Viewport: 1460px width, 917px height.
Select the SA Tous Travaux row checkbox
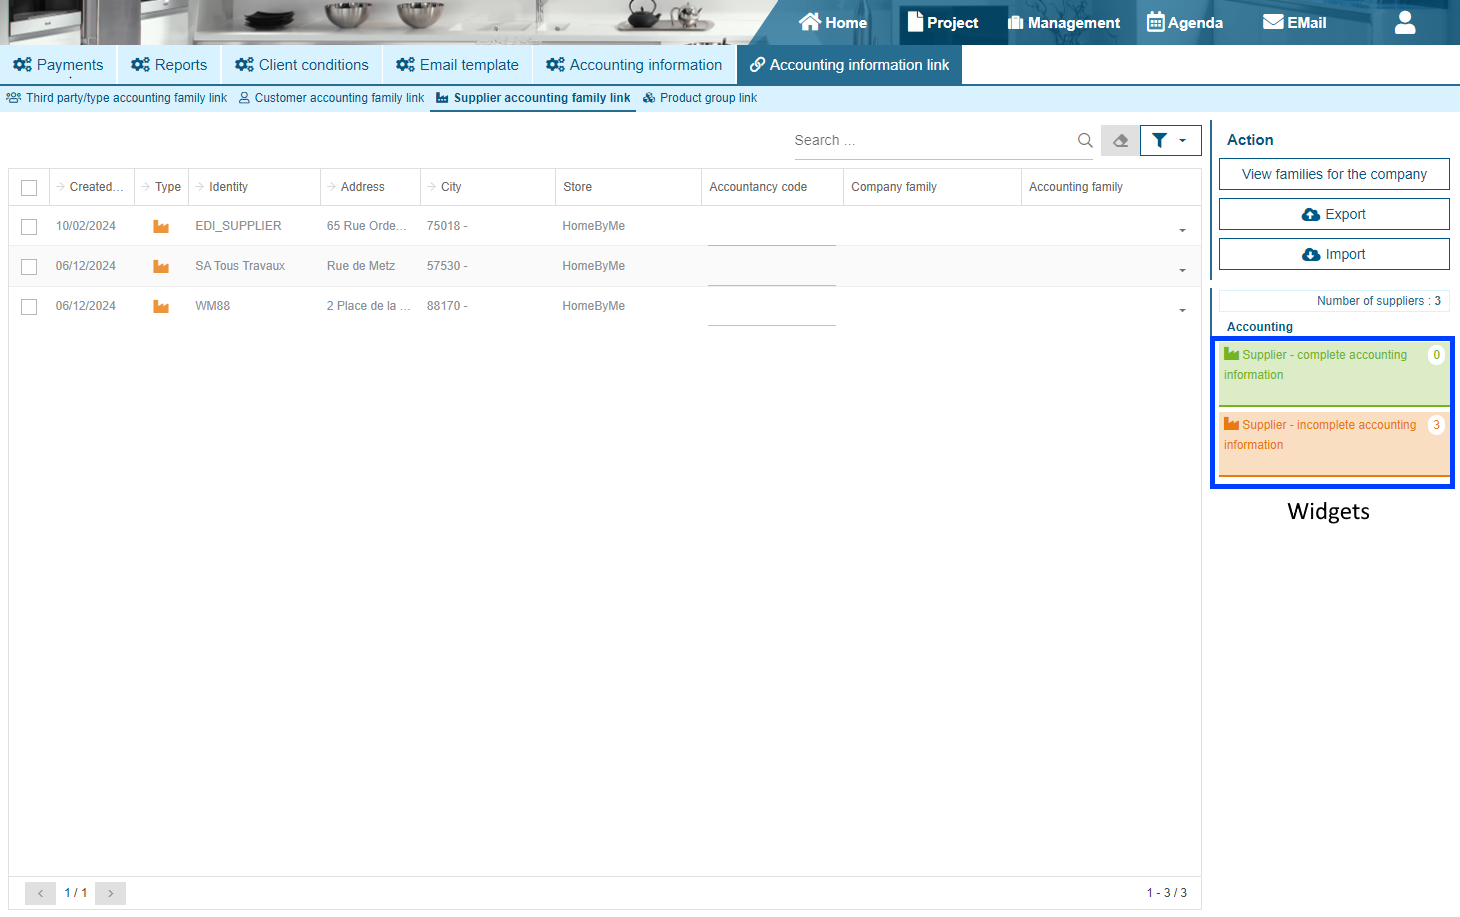(x=29, y=267)
